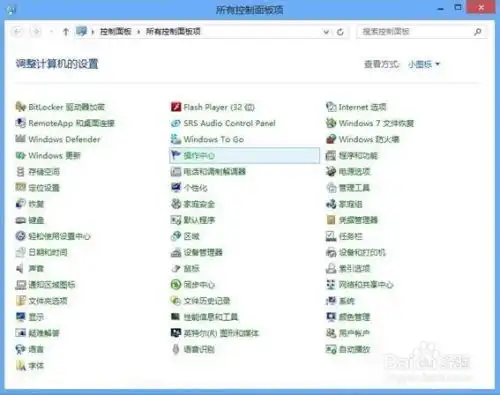Open 文件历史记录
500x395 pixels.
point(207,301)
